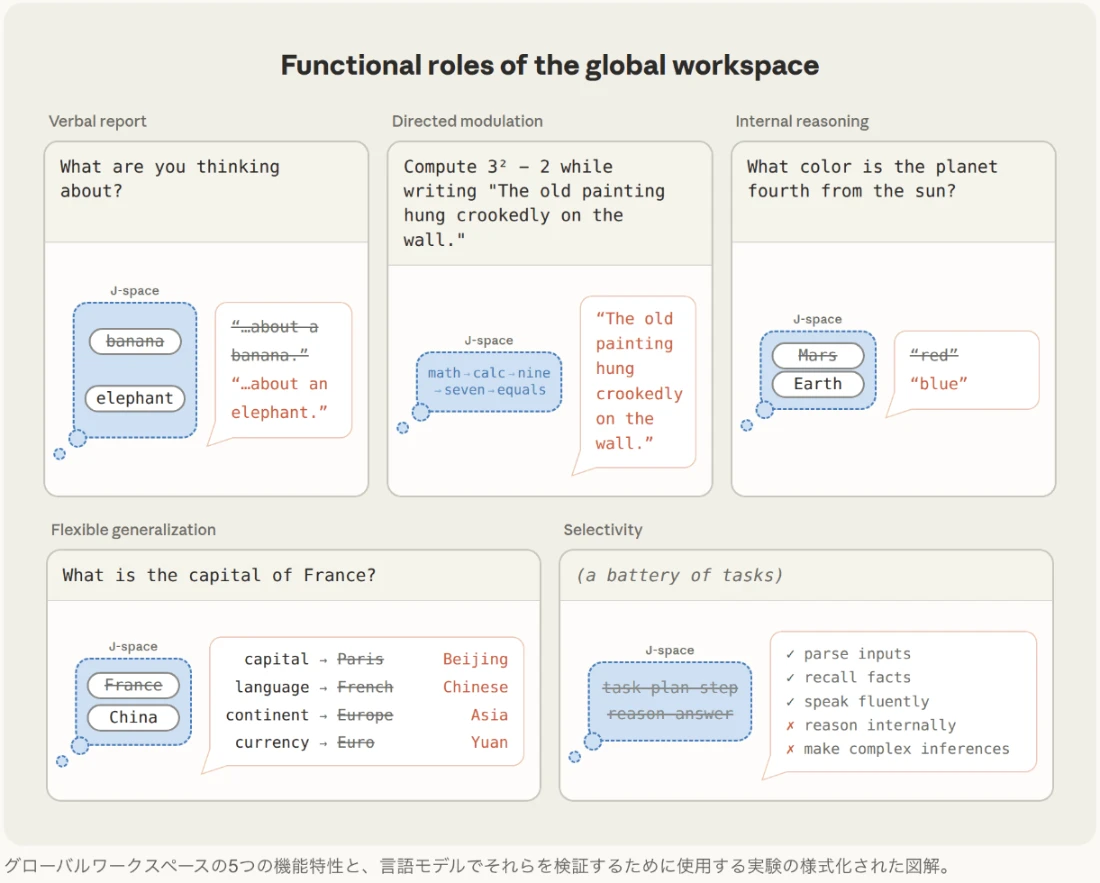Click the red reply "…about an elephant."
1100x883 pixels.
click(x=279, y=398)
